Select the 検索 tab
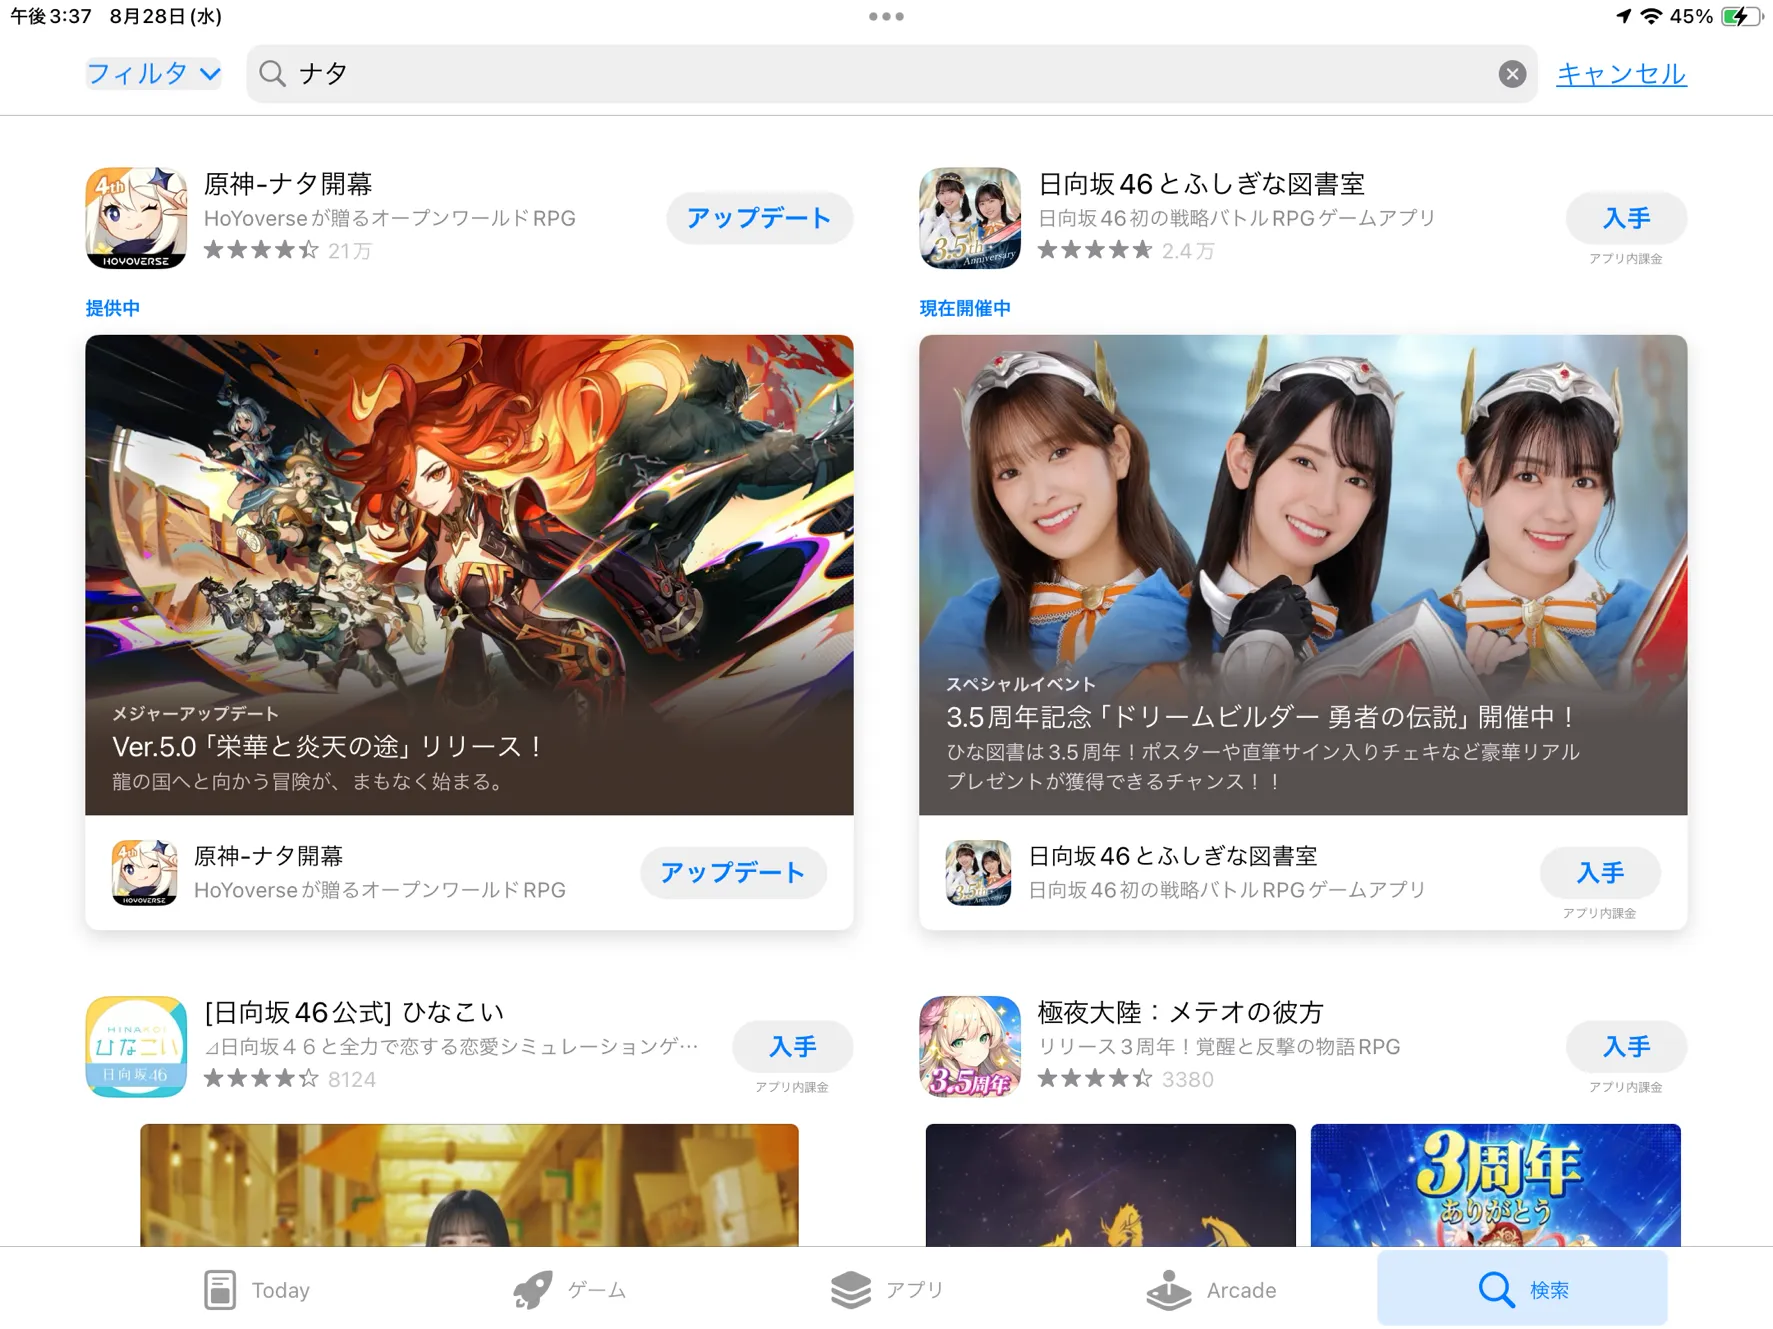The width and height of the screenshot is (1773, 1329). coord(1522,1289)
